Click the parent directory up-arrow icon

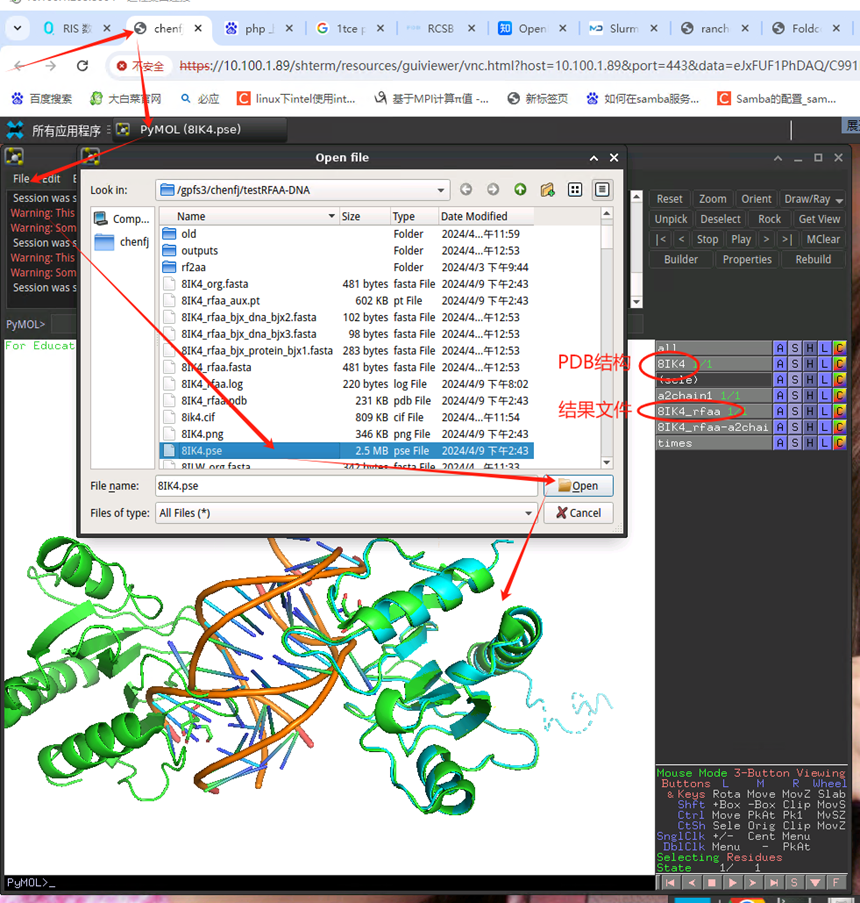[520, 189]
